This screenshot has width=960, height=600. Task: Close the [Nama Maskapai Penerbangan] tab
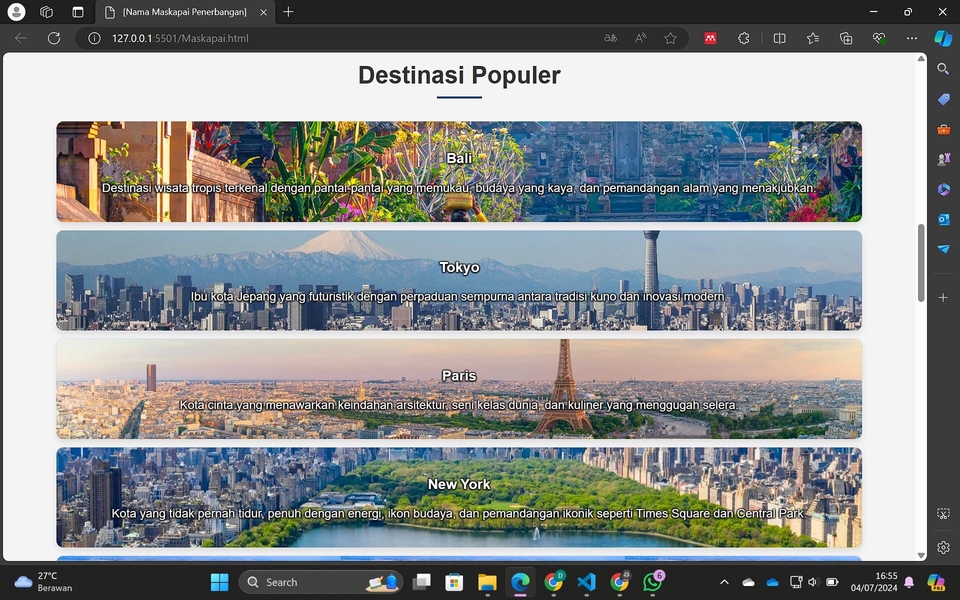point(263,12)
